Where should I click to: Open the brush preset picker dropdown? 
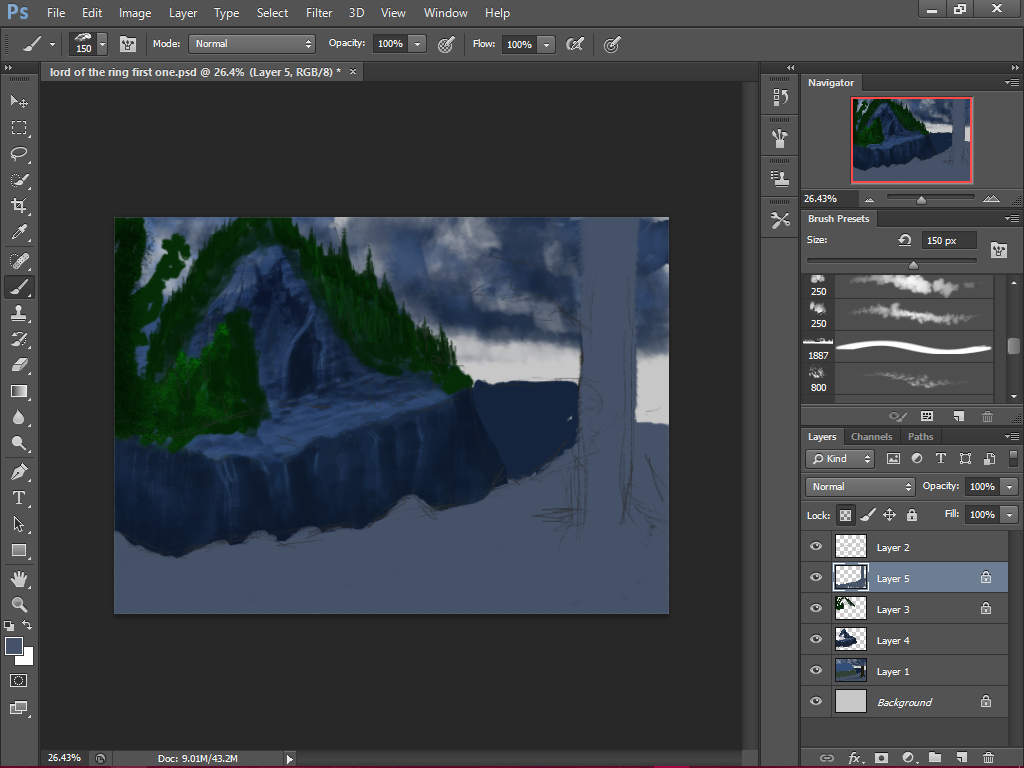[x=102, y=44]
